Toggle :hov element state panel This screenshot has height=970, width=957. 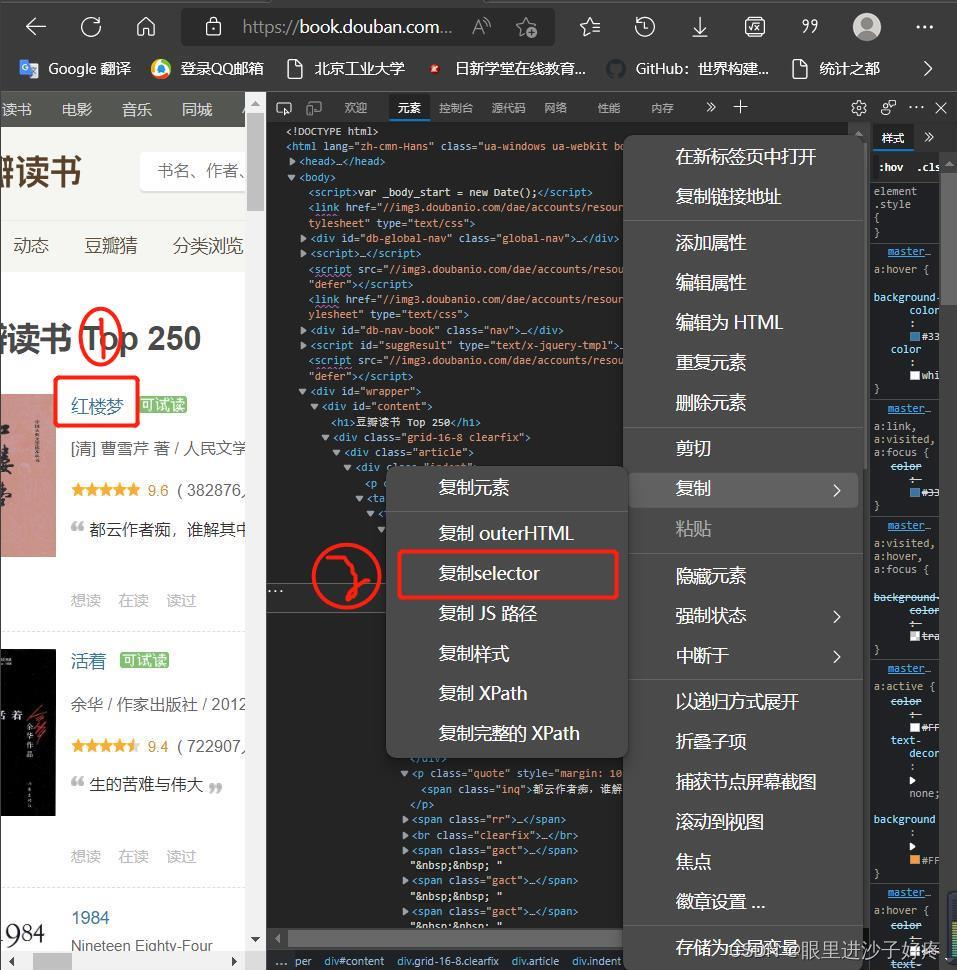click(x=891, y=167)
